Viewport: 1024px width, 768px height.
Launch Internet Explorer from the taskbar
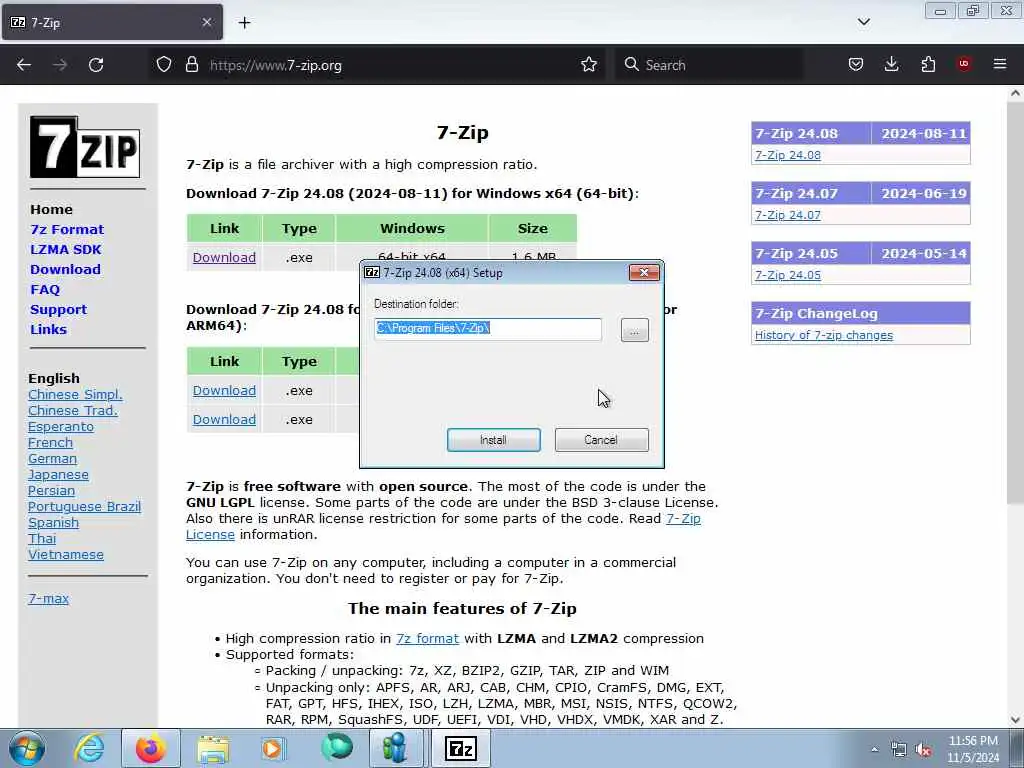(89, 748)
